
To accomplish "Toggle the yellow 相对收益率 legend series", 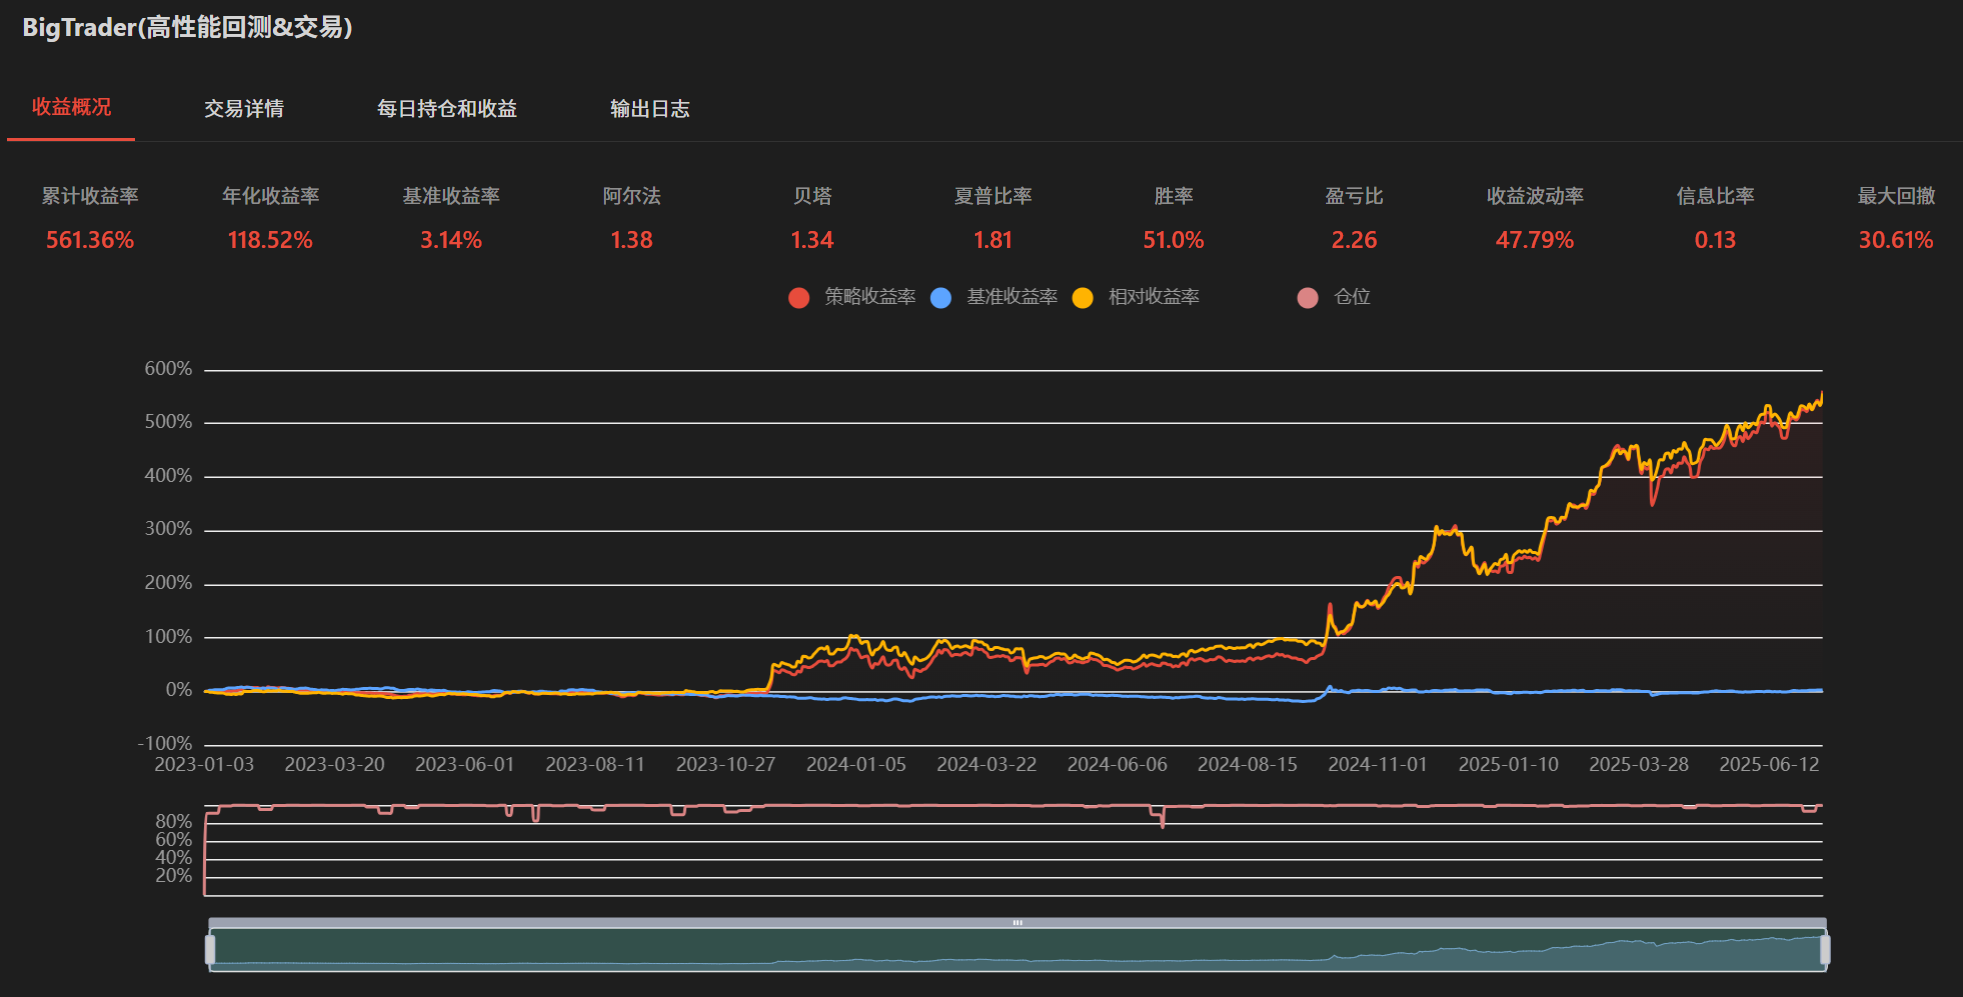I will coord(1082,298).
